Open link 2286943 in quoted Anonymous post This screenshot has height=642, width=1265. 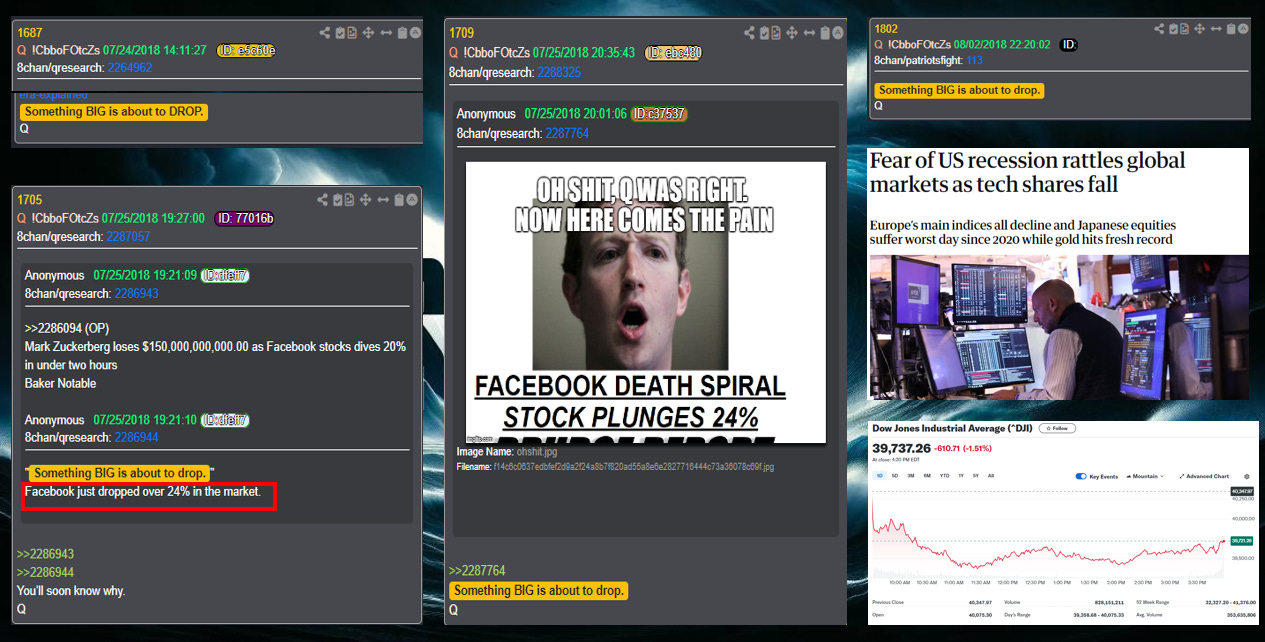137,293
